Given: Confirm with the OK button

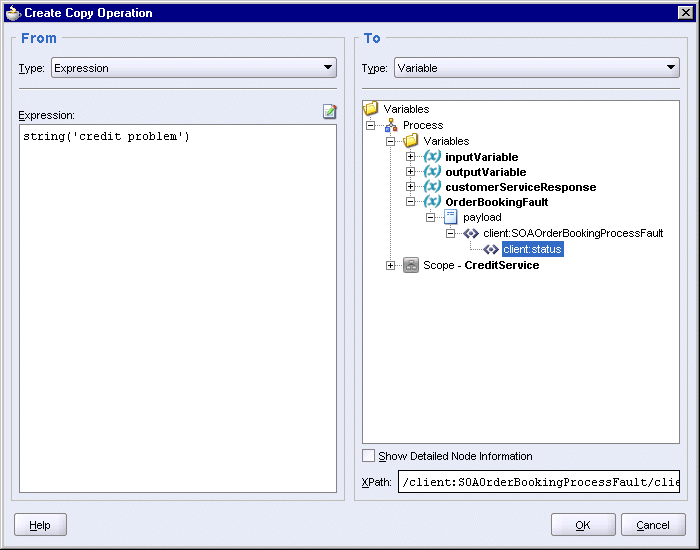Looking at the screenshot, I should click(x=583, y=525).
